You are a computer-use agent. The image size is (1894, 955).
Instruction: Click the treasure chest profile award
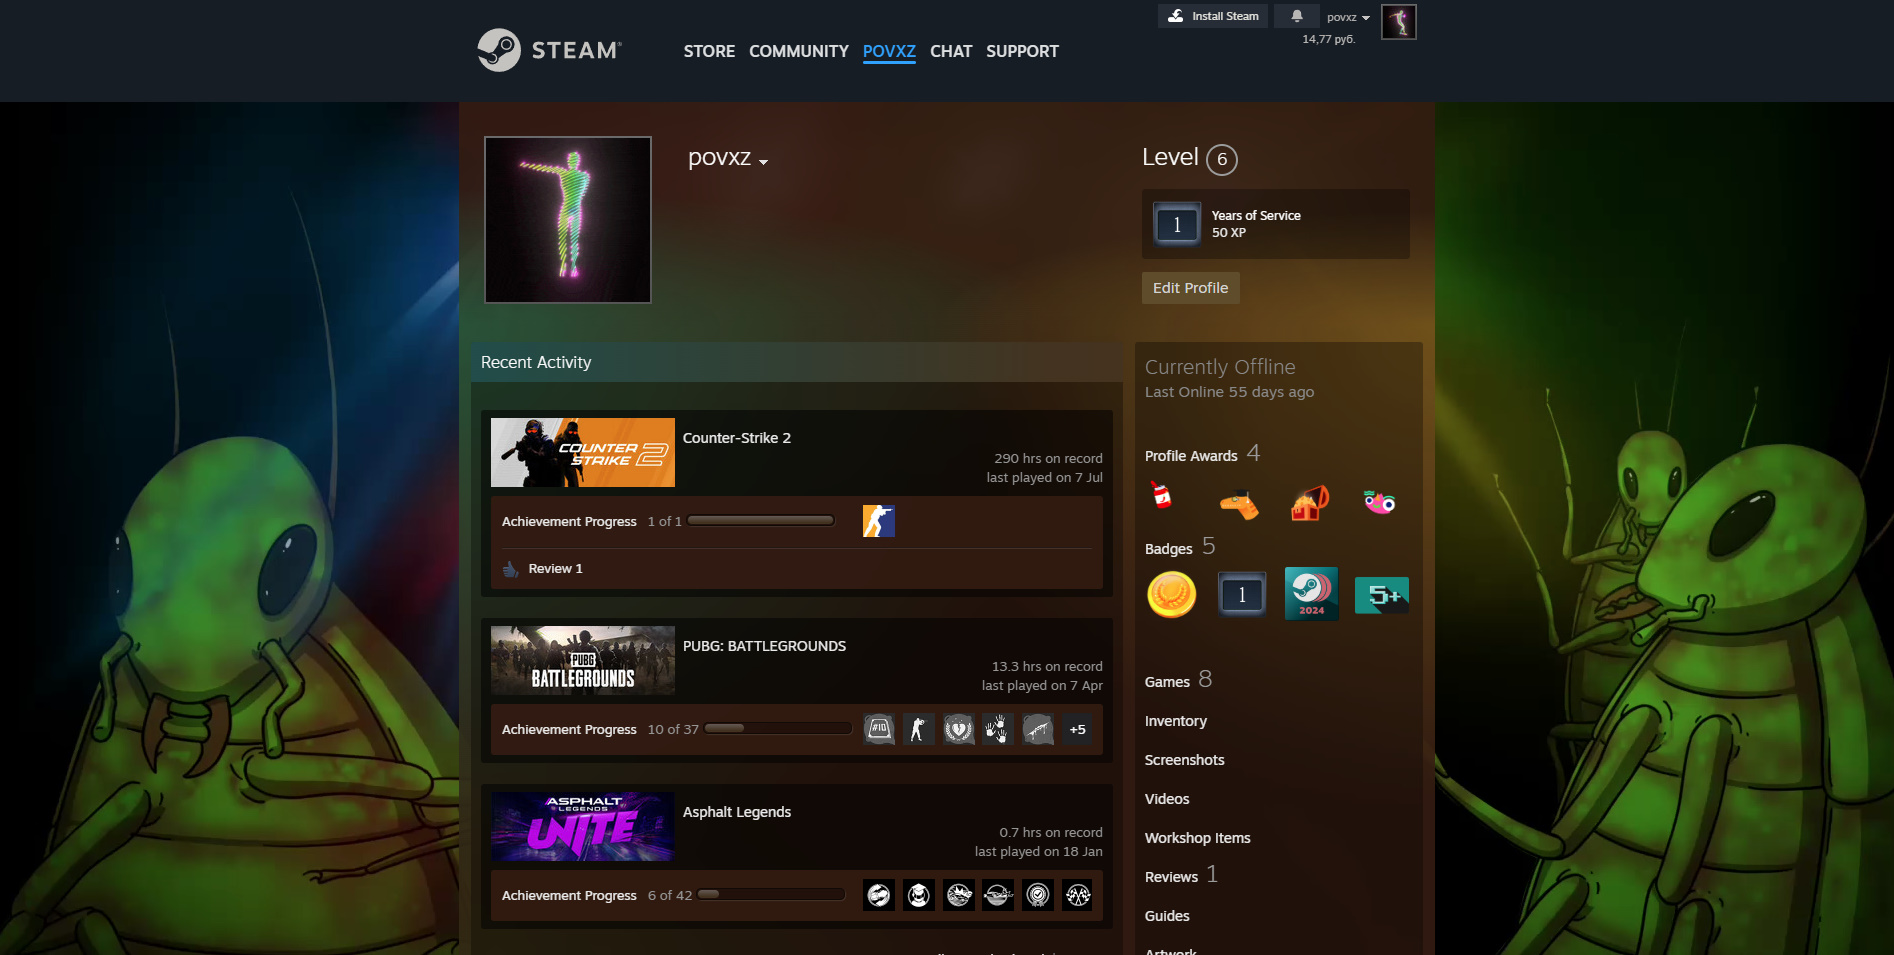click(x=1310, y=503)
